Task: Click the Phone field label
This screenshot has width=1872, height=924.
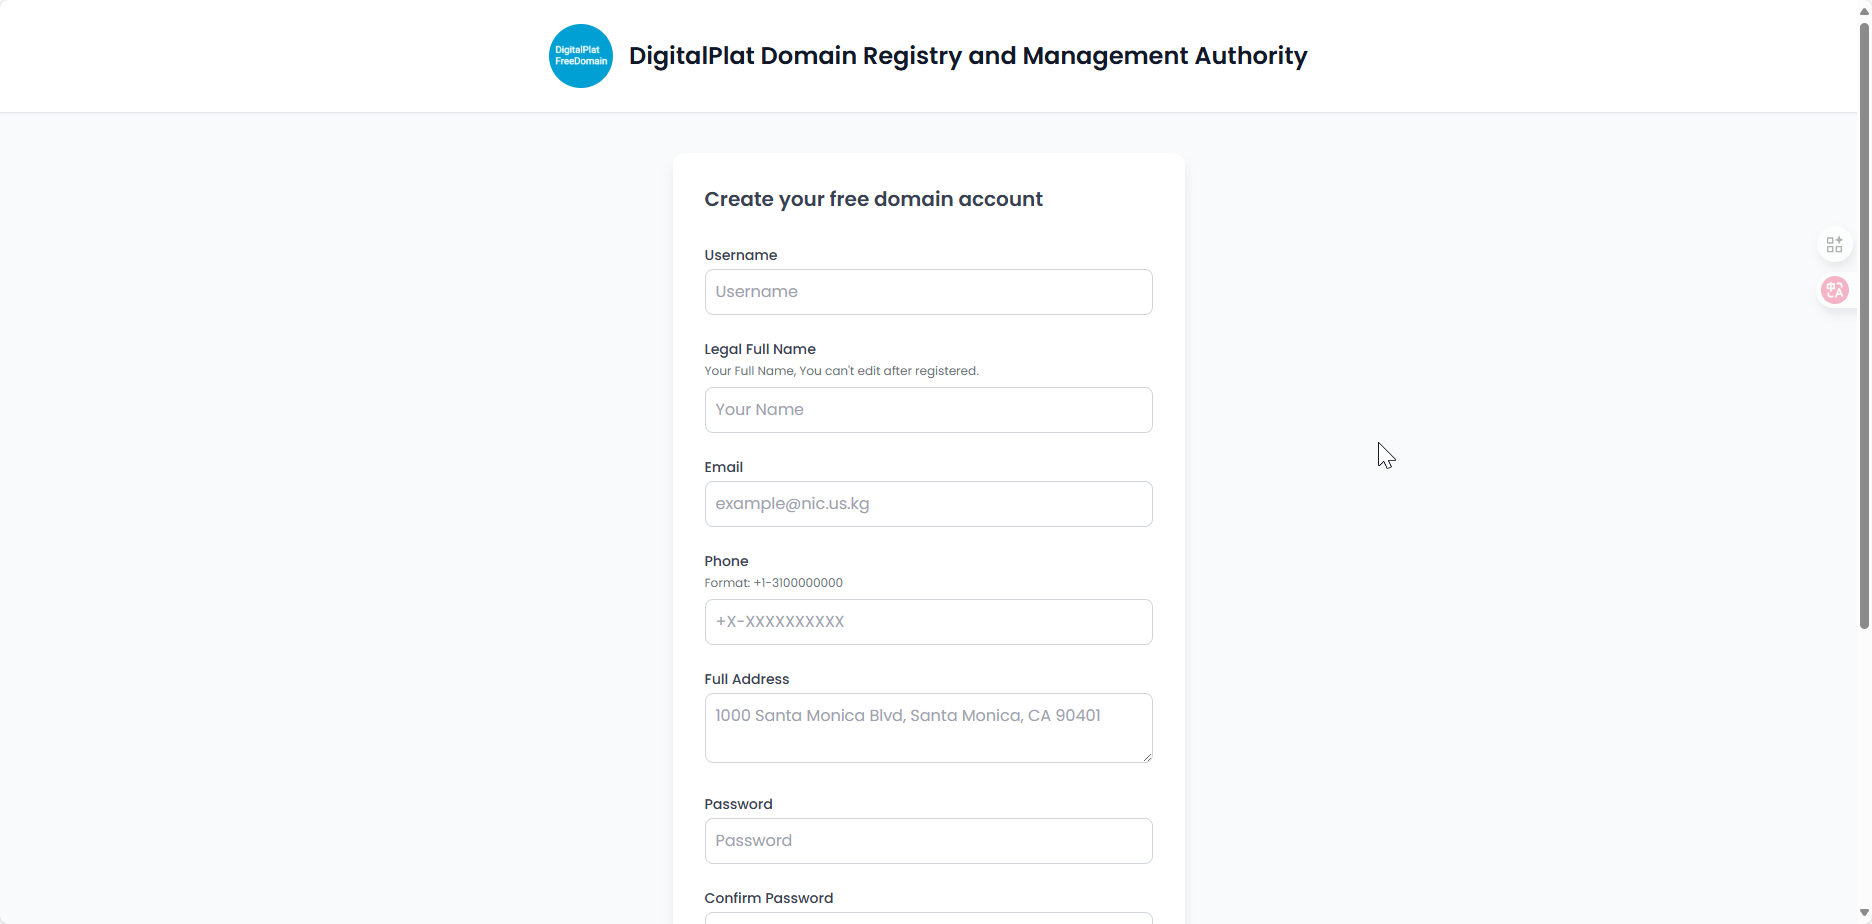Action: click(x=726, y=561)
